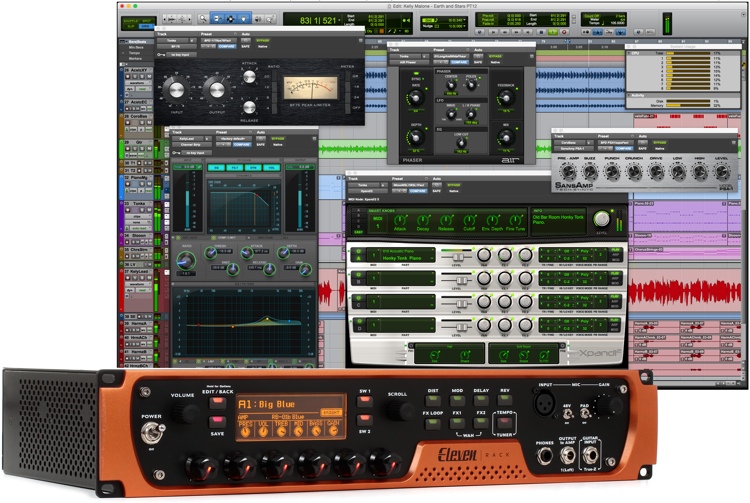Toggle the metronome click icon

[x=597, y=32]
